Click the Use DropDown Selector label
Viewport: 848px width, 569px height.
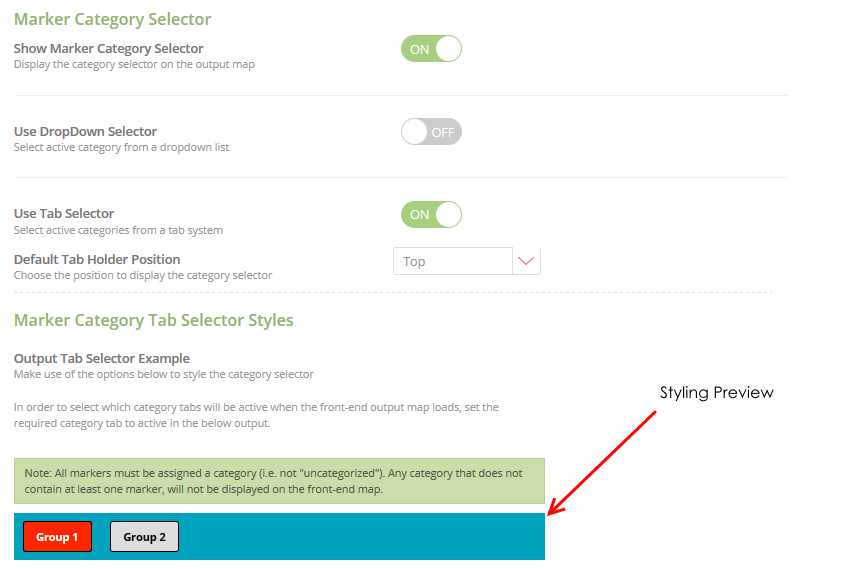coord(85,131)
